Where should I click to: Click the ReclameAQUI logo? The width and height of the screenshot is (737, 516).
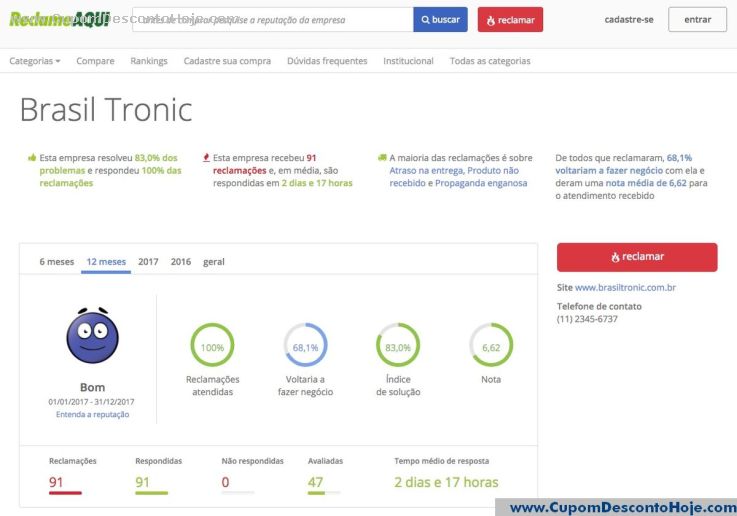60,20
